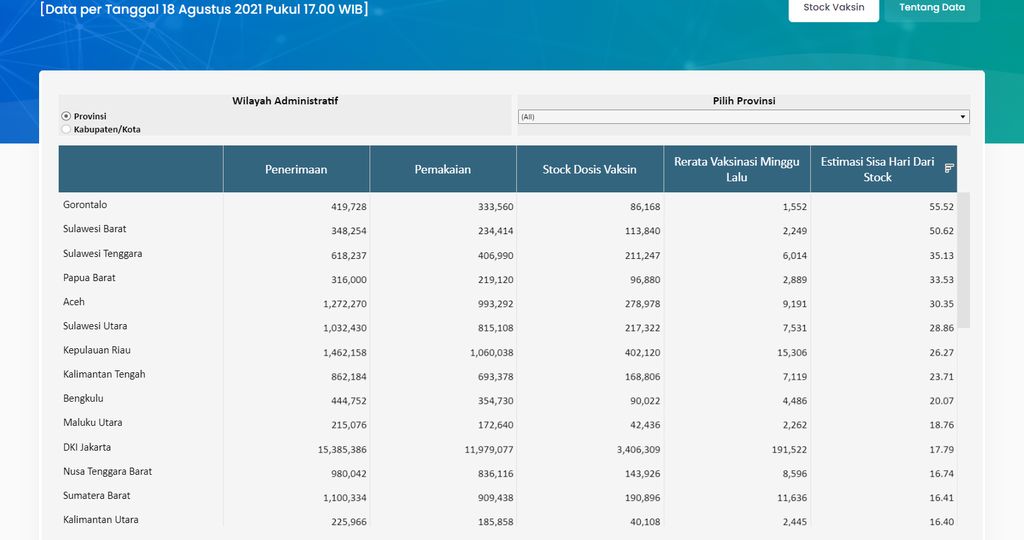The height and width of the screenshot is (540, 1024).
Task: Click Kalimantan Tengah's Penerimaan value 862,184
Action: [x=349, y=377]
